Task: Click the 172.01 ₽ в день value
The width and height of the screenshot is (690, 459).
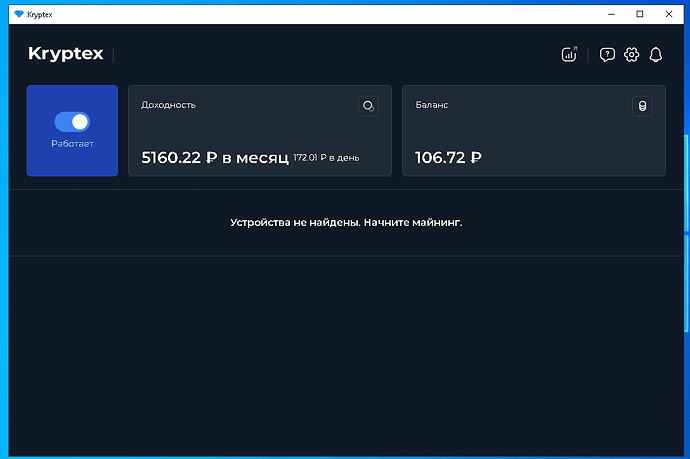Action: 326,158
